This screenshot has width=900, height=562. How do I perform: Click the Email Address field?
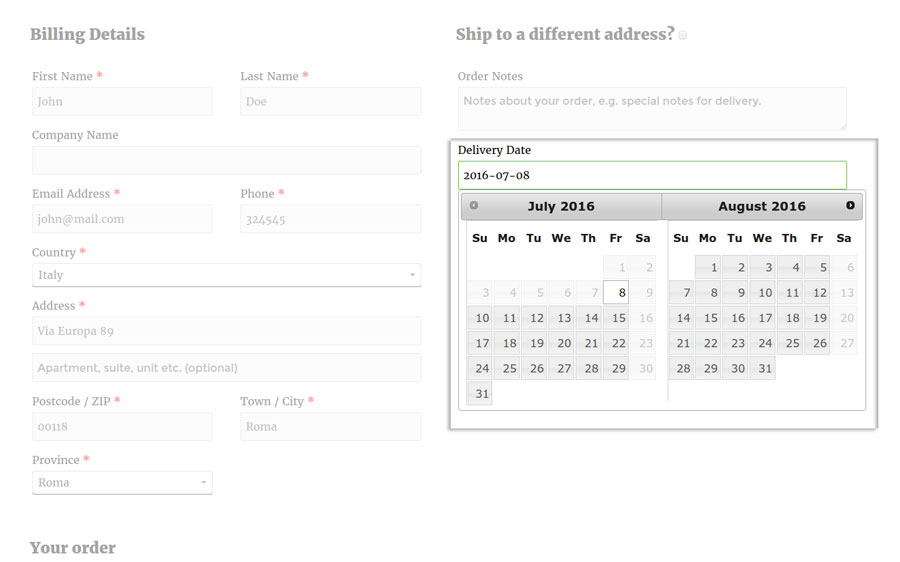[x=122, y=219]
